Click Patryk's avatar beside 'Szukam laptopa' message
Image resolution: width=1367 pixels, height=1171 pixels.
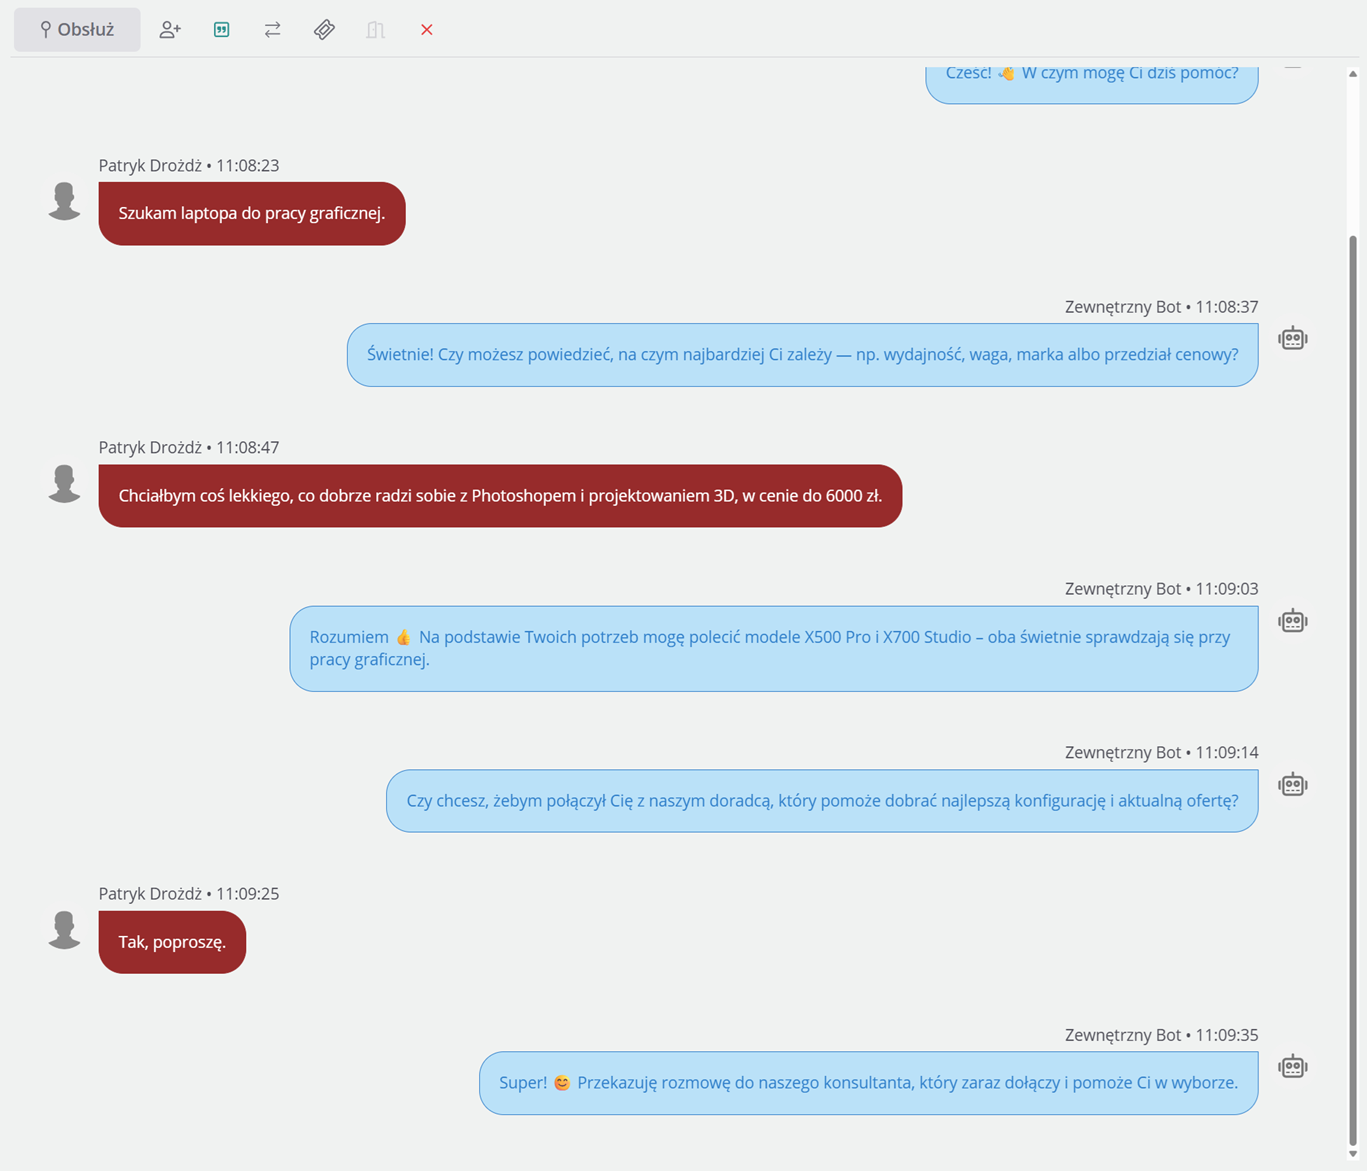pos(65,201)
